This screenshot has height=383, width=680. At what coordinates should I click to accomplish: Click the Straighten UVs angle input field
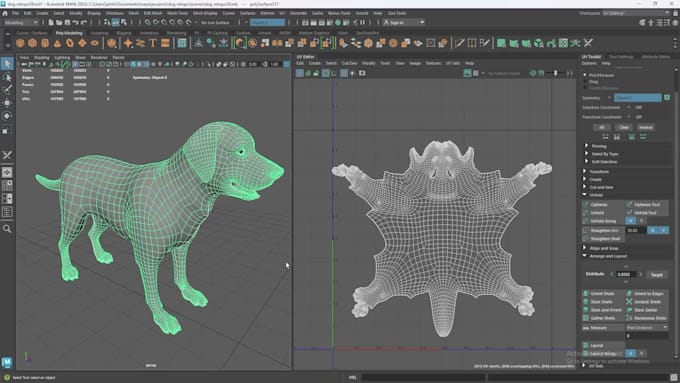[x=635, y=230]
